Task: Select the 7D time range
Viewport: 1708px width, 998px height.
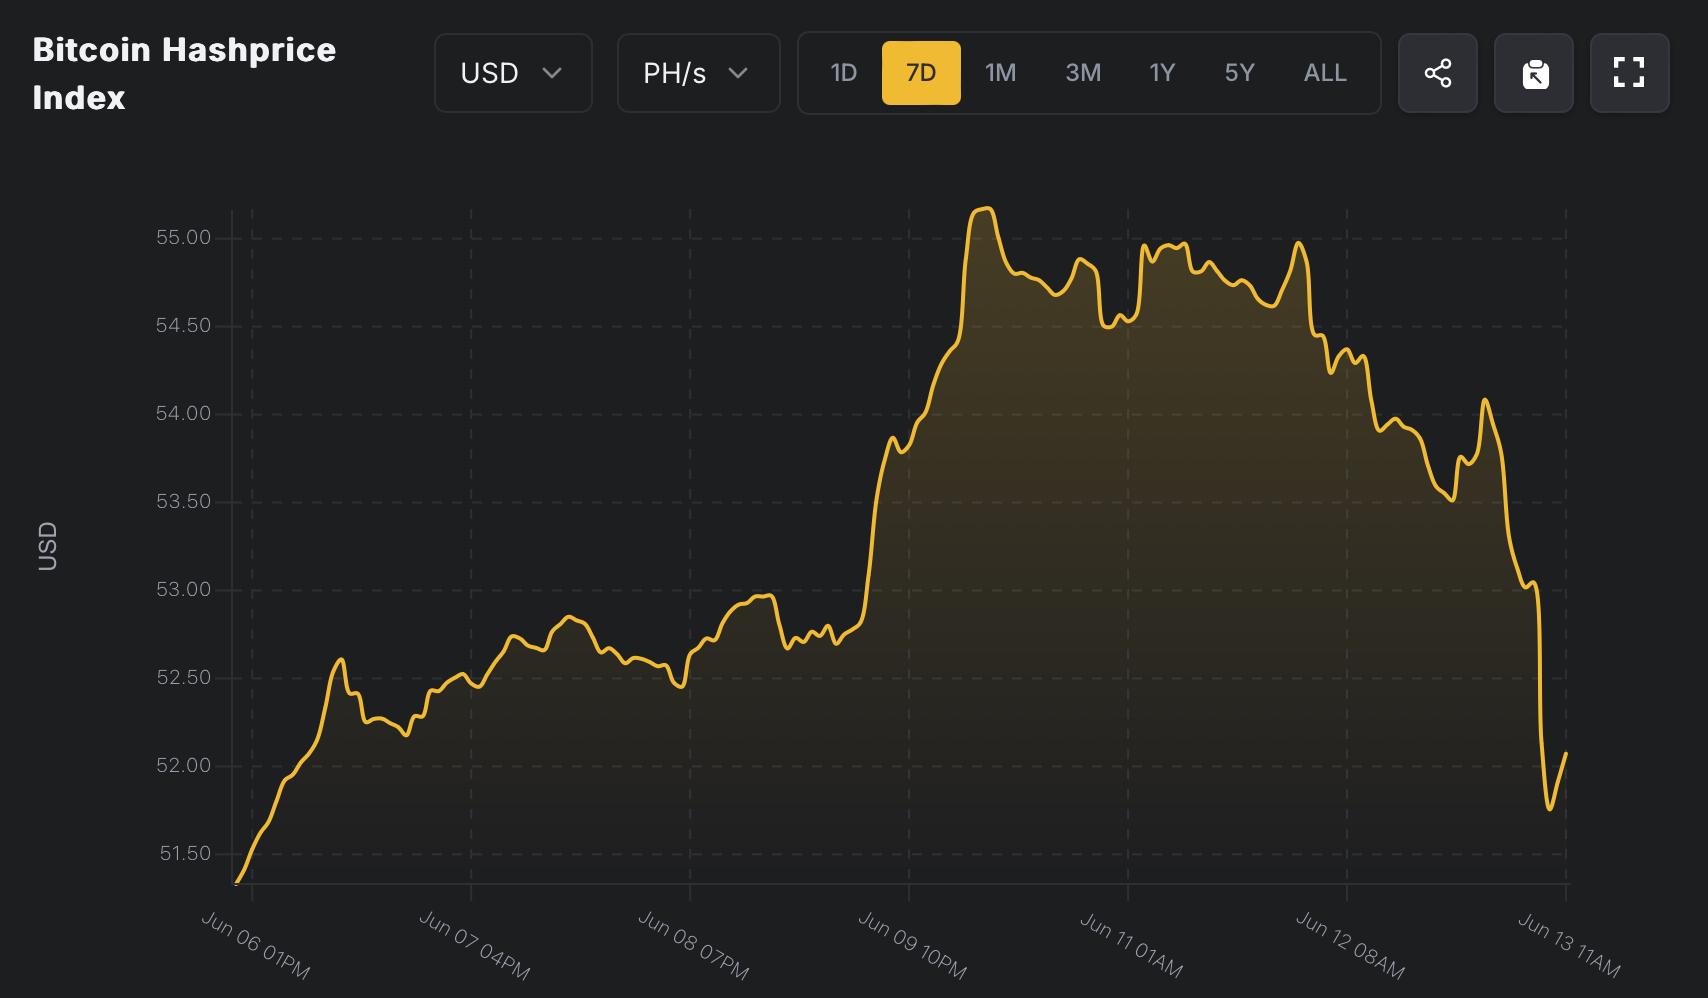Action: click(x=921, y=73)
